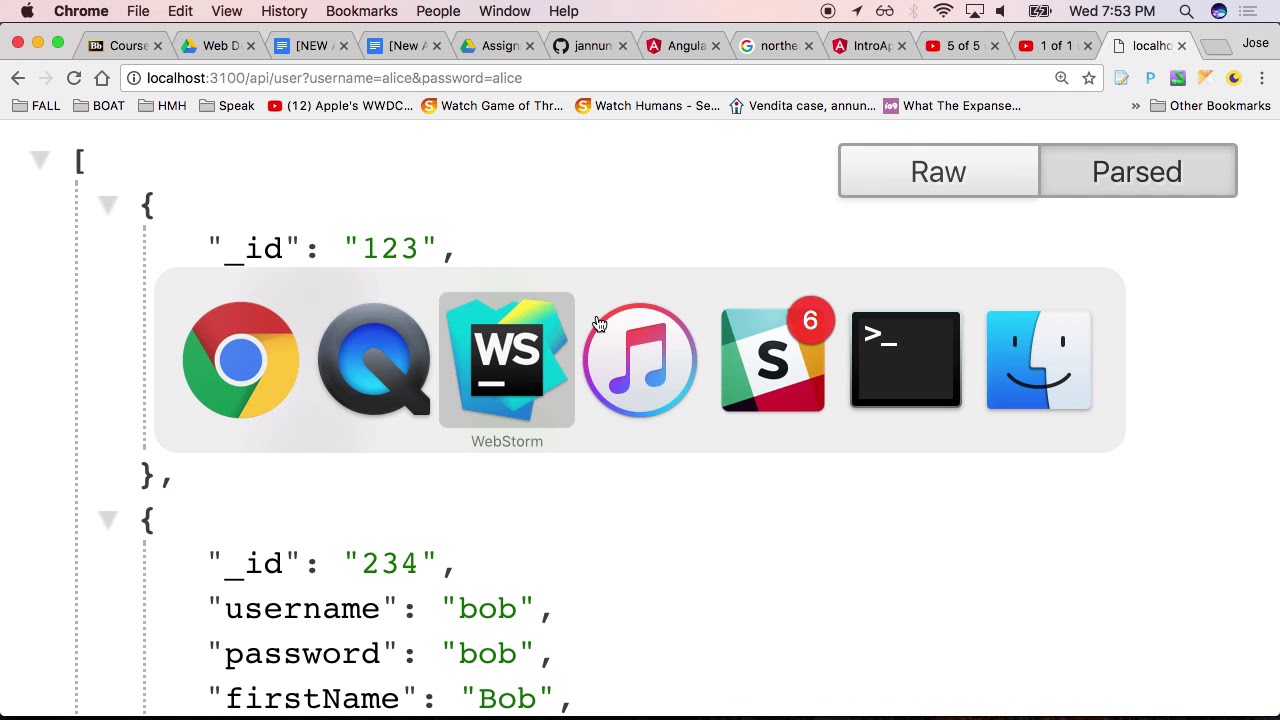
Task: Open Spotlight search in menu bar
Action: tap(1186, 11)
